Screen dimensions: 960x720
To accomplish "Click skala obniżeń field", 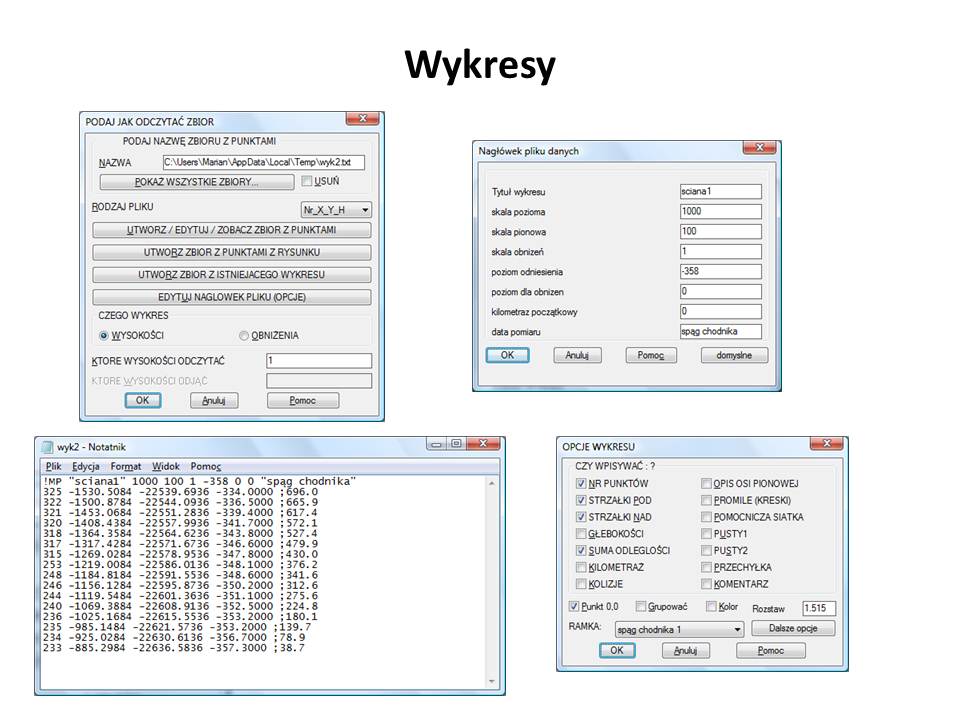I will [721, 252].
